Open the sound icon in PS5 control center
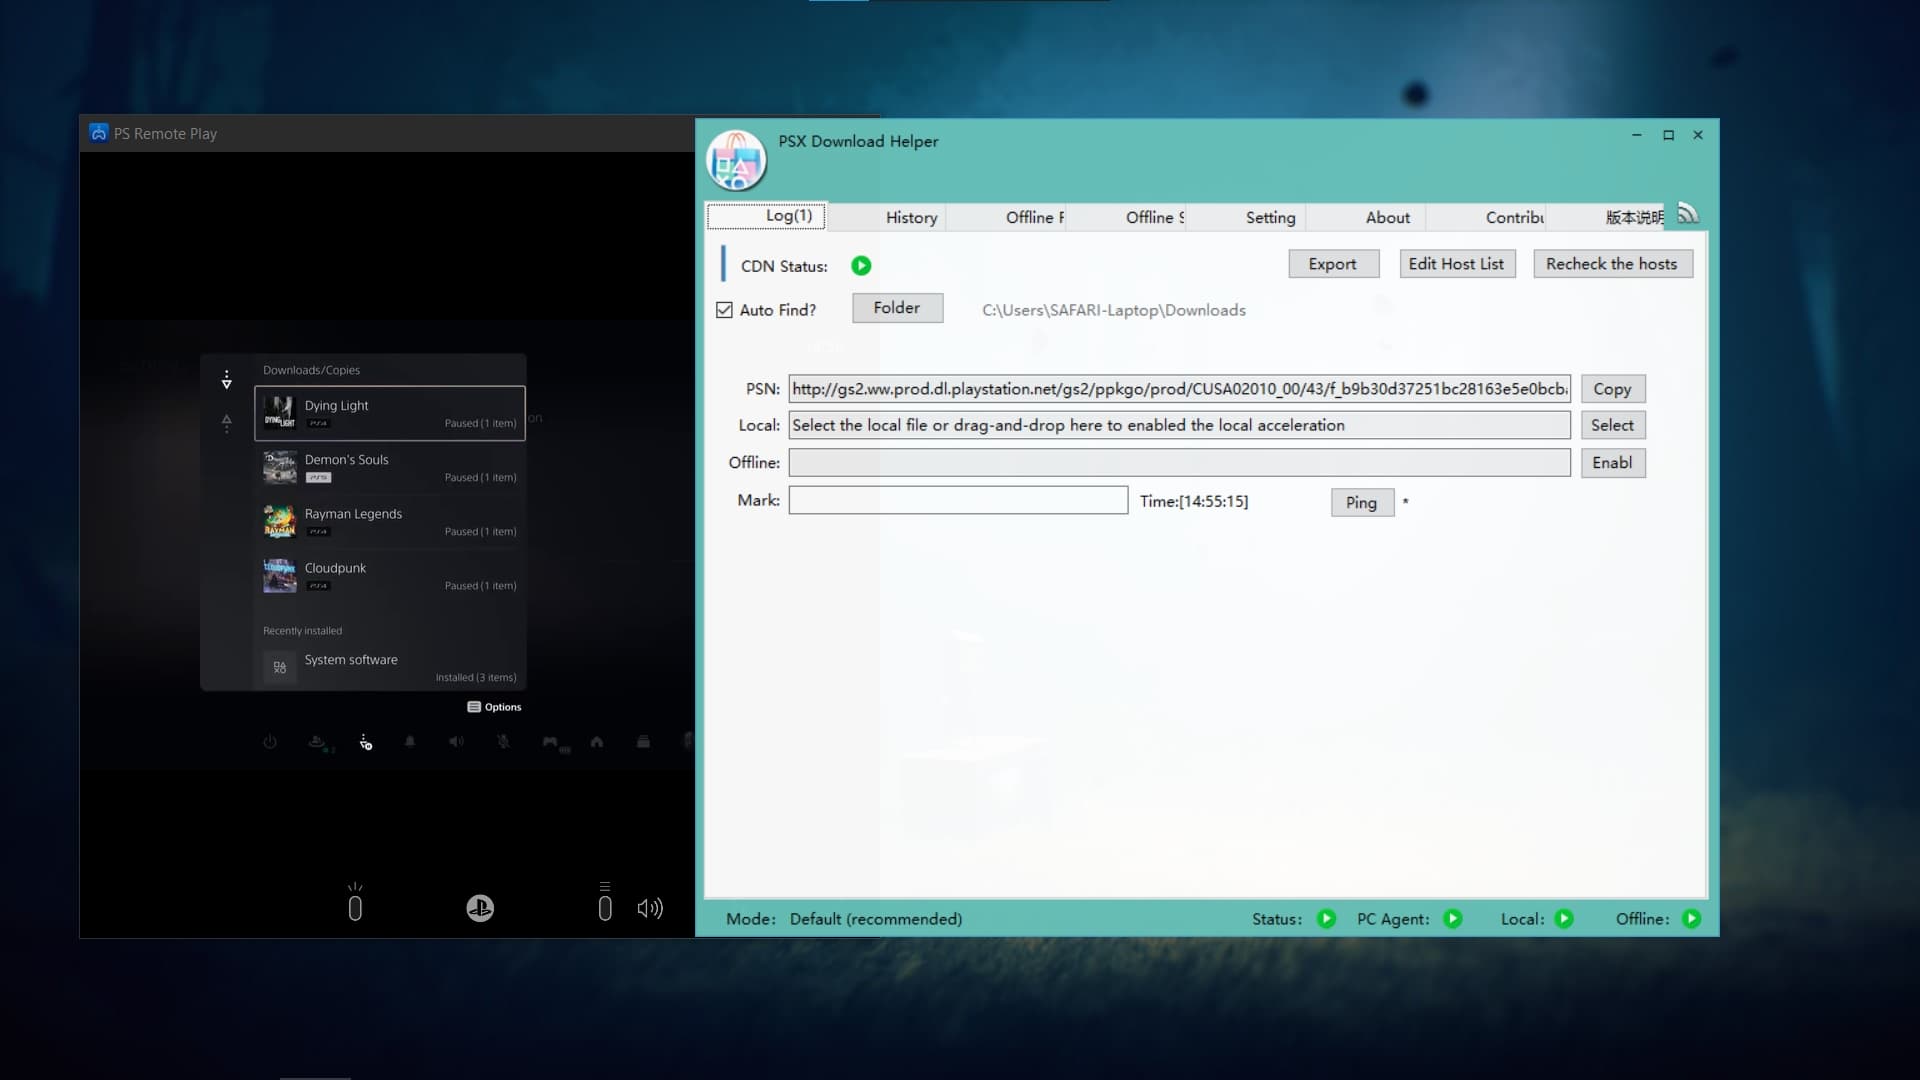 click(456, 742)
